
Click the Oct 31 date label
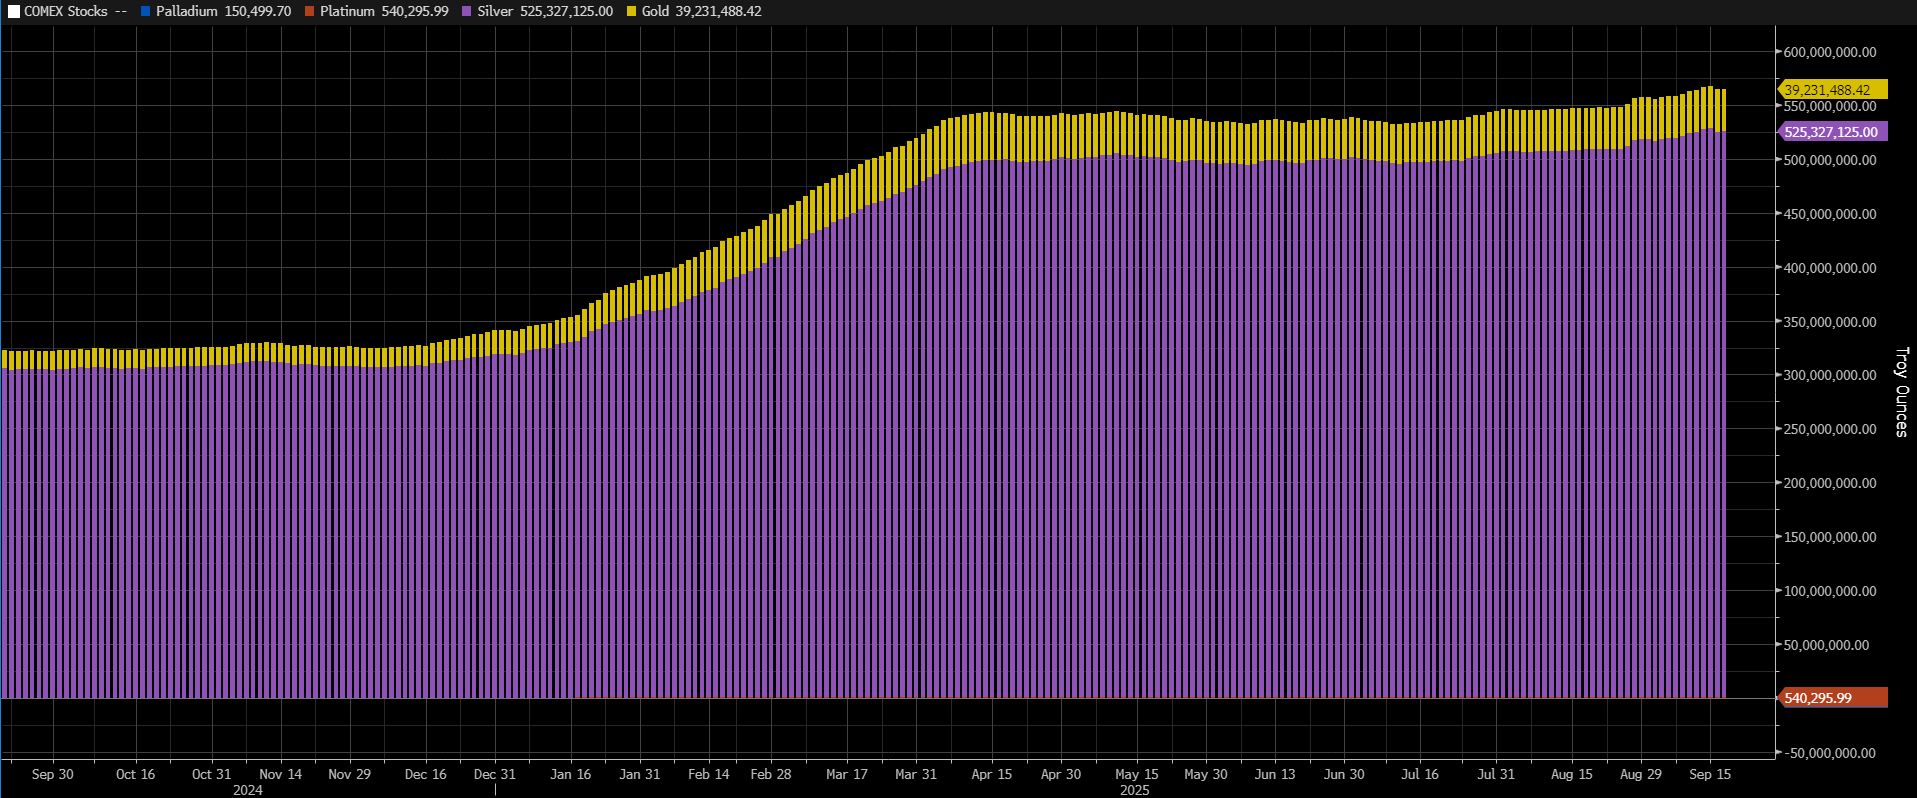(x=212, y=774)
